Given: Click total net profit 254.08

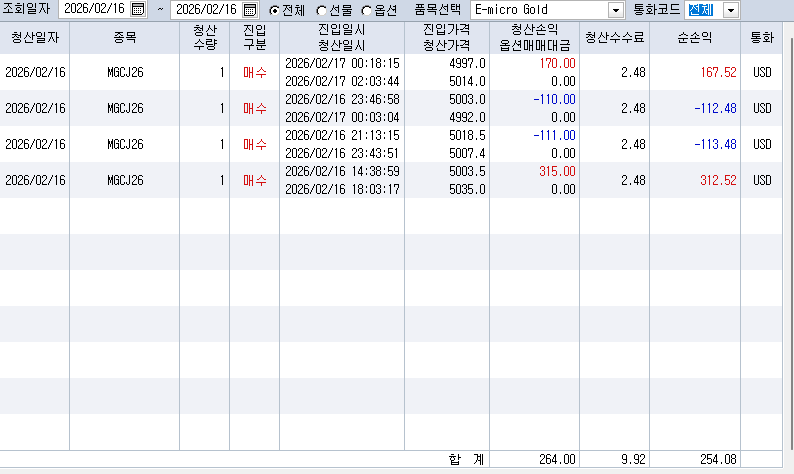Looking at the screenshot, I should tap(718, 459).
